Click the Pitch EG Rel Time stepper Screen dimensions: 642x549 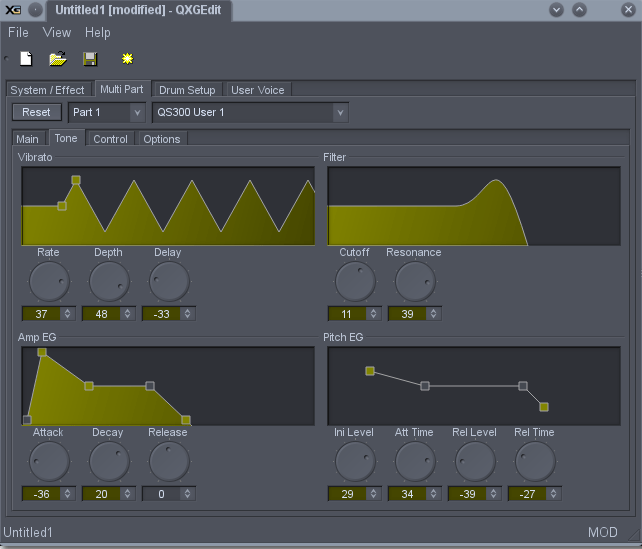(553, 493)
